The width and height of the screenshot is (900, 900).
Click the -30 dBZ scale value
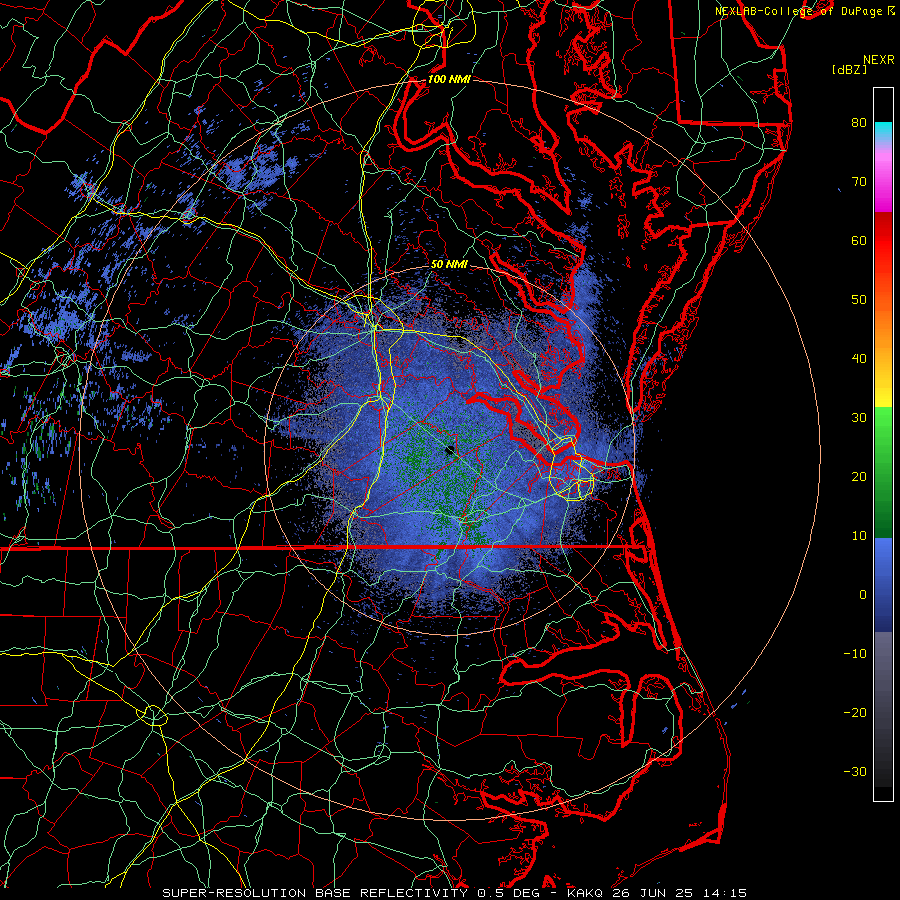coord(855,772)
